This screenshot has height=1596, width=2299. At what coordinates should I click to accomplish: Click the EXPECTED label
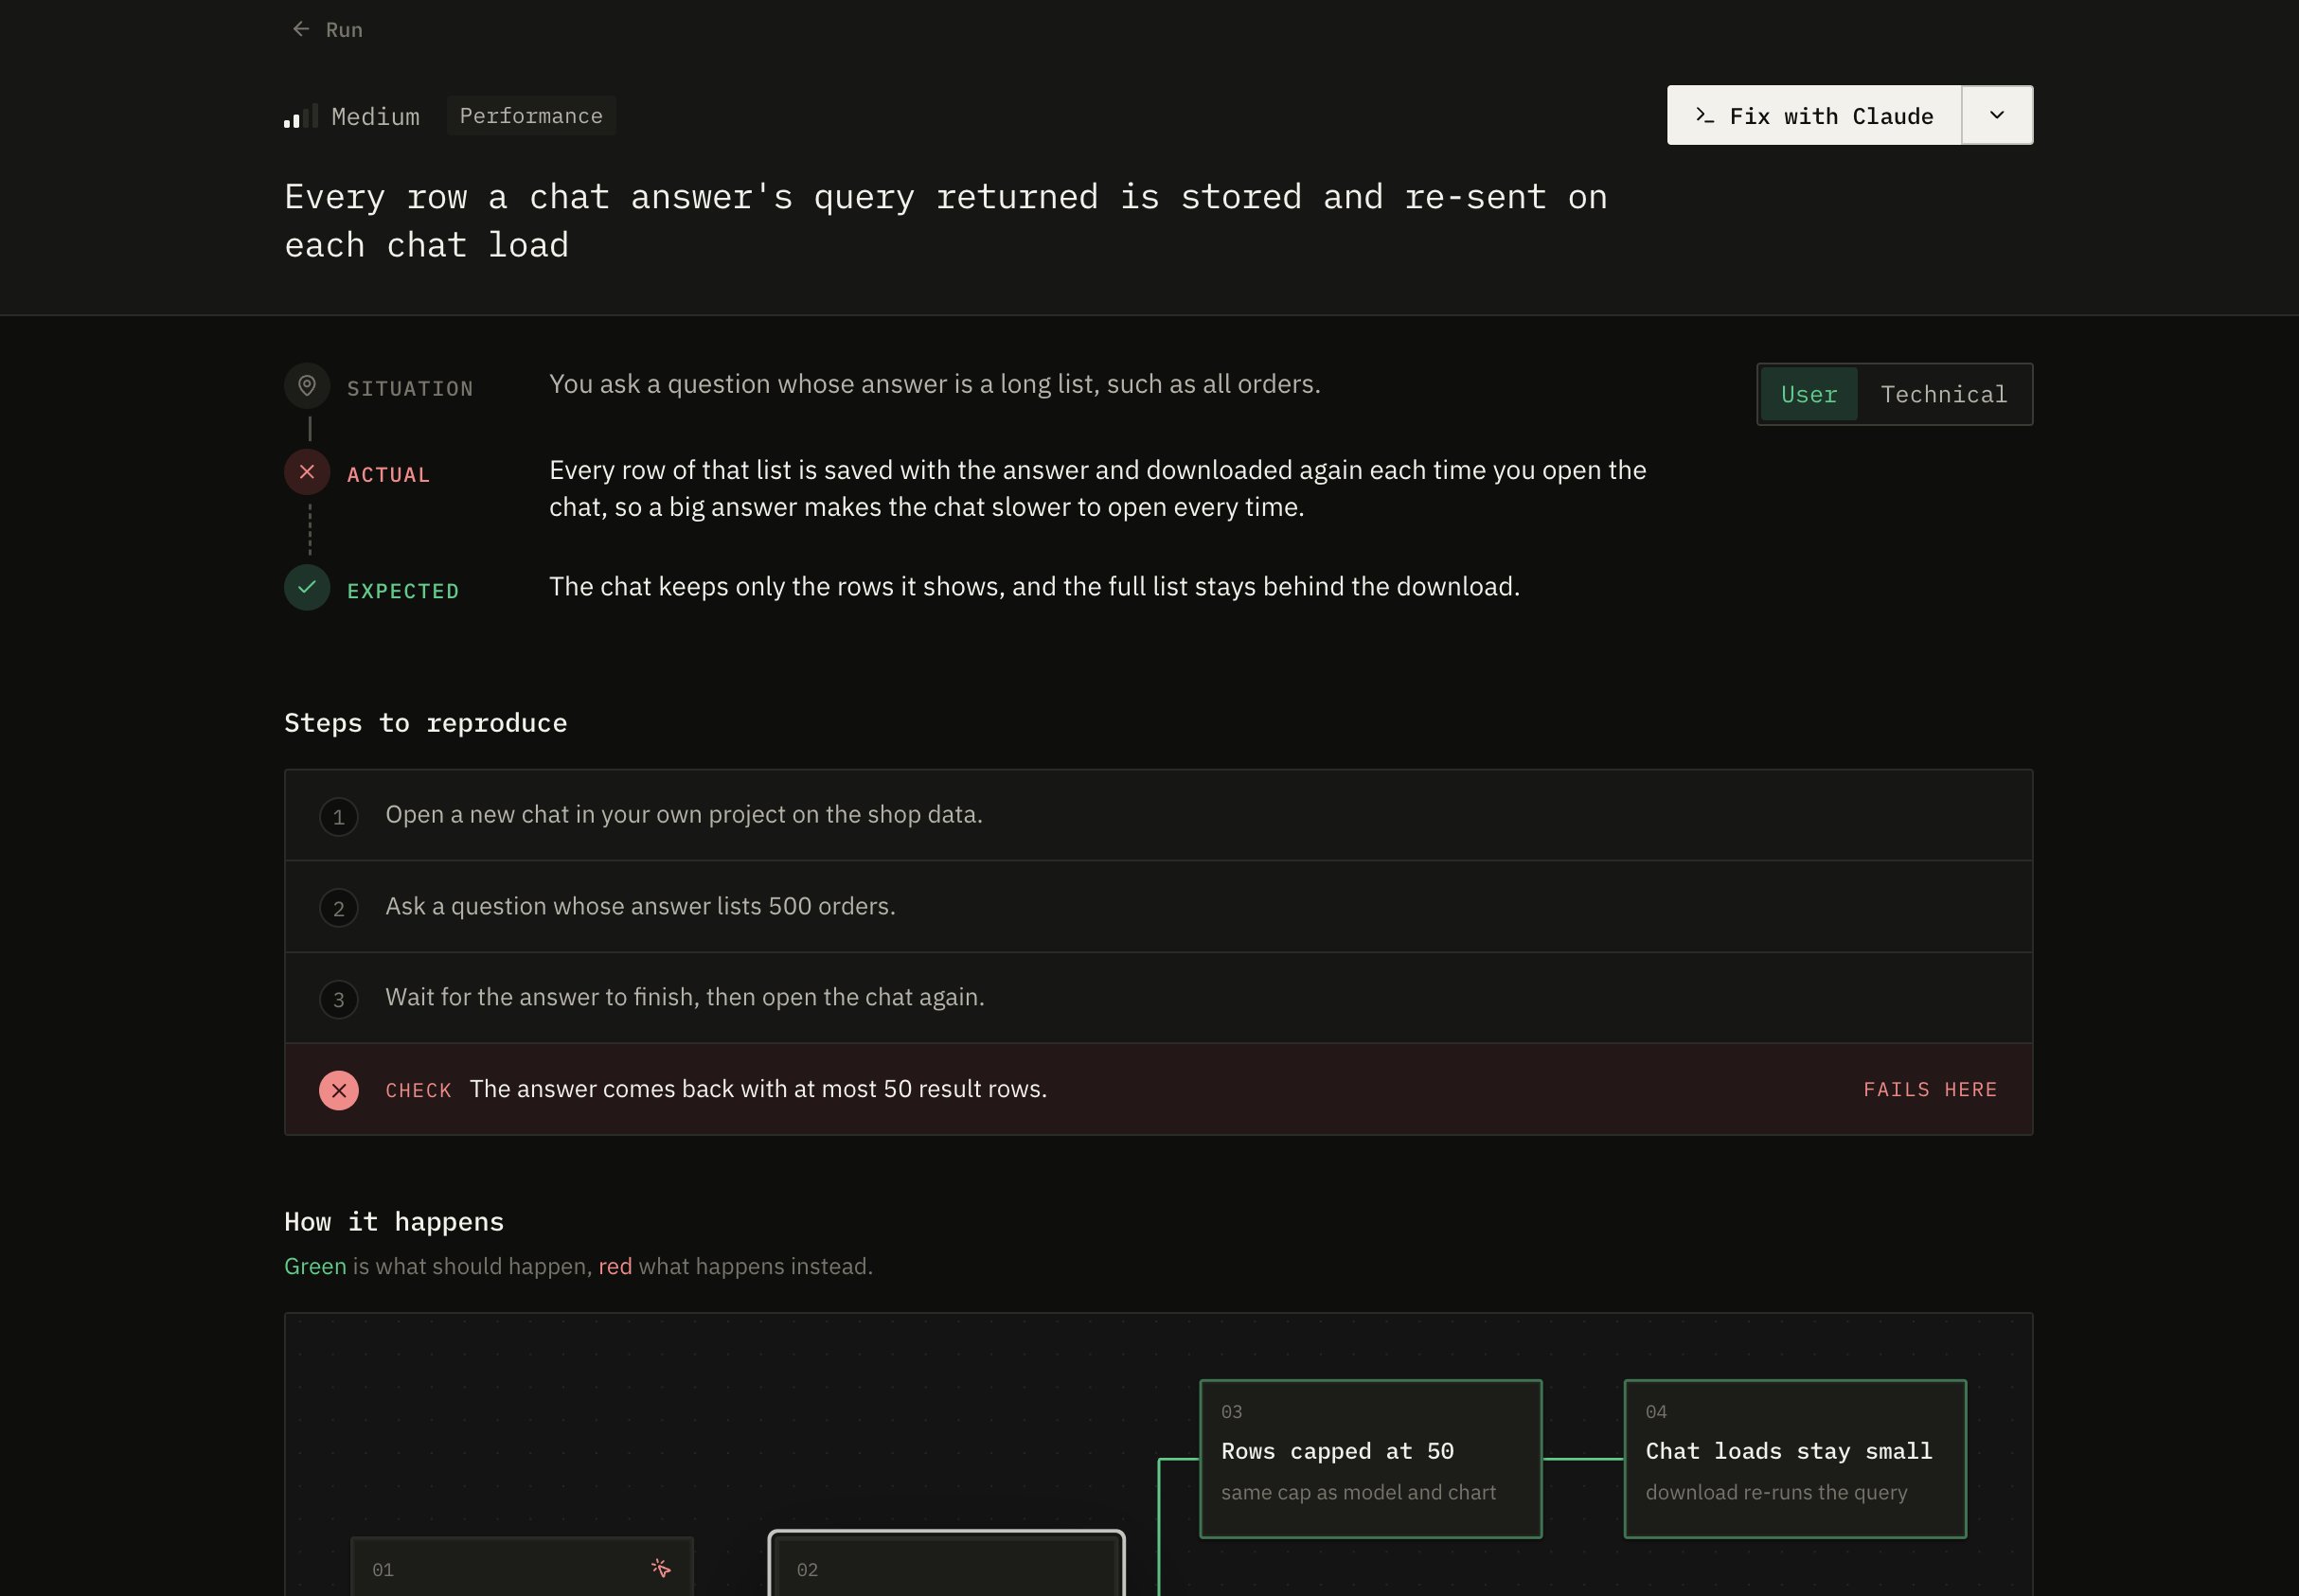coord(403,591)
